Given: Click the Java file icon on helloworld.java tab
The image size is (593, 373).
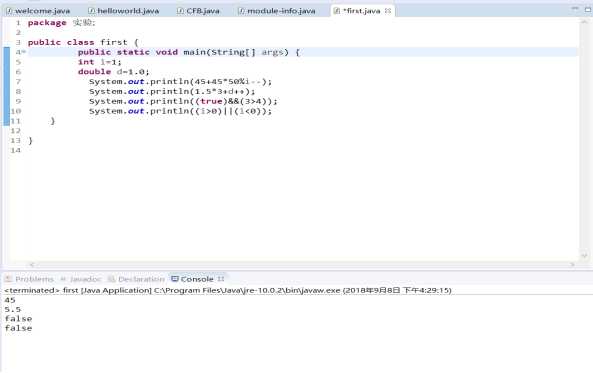Looking at the screenshot, I should 91,11.
